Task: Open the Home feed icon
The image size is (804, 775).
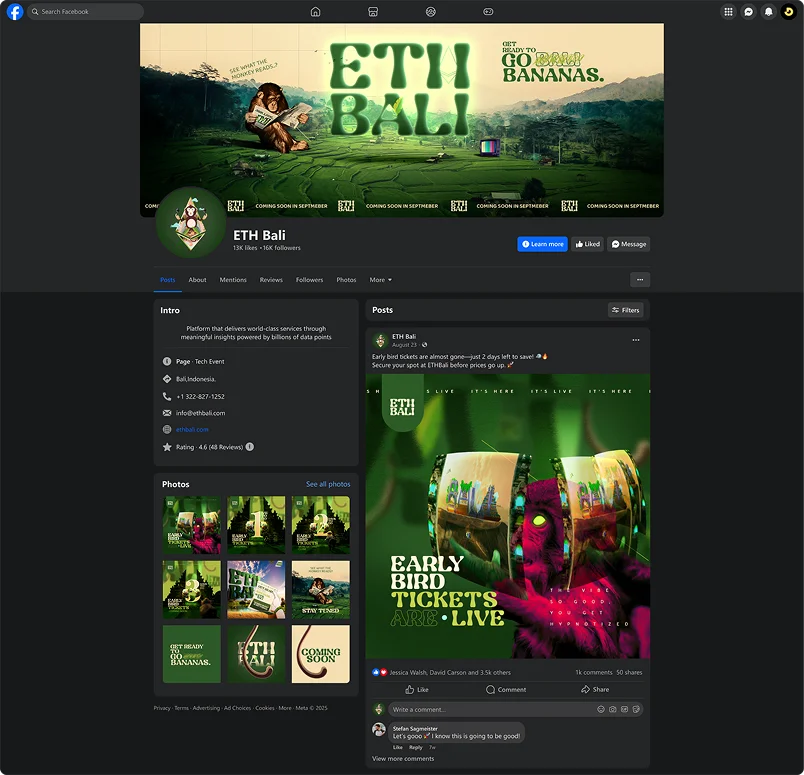Action: [315, 11]
